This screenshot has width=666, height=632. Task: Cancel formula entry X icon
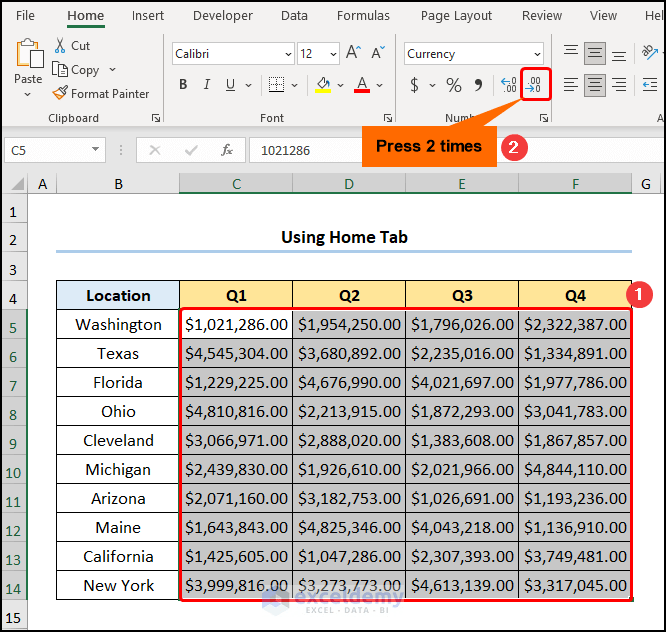[x=155, y=150]
